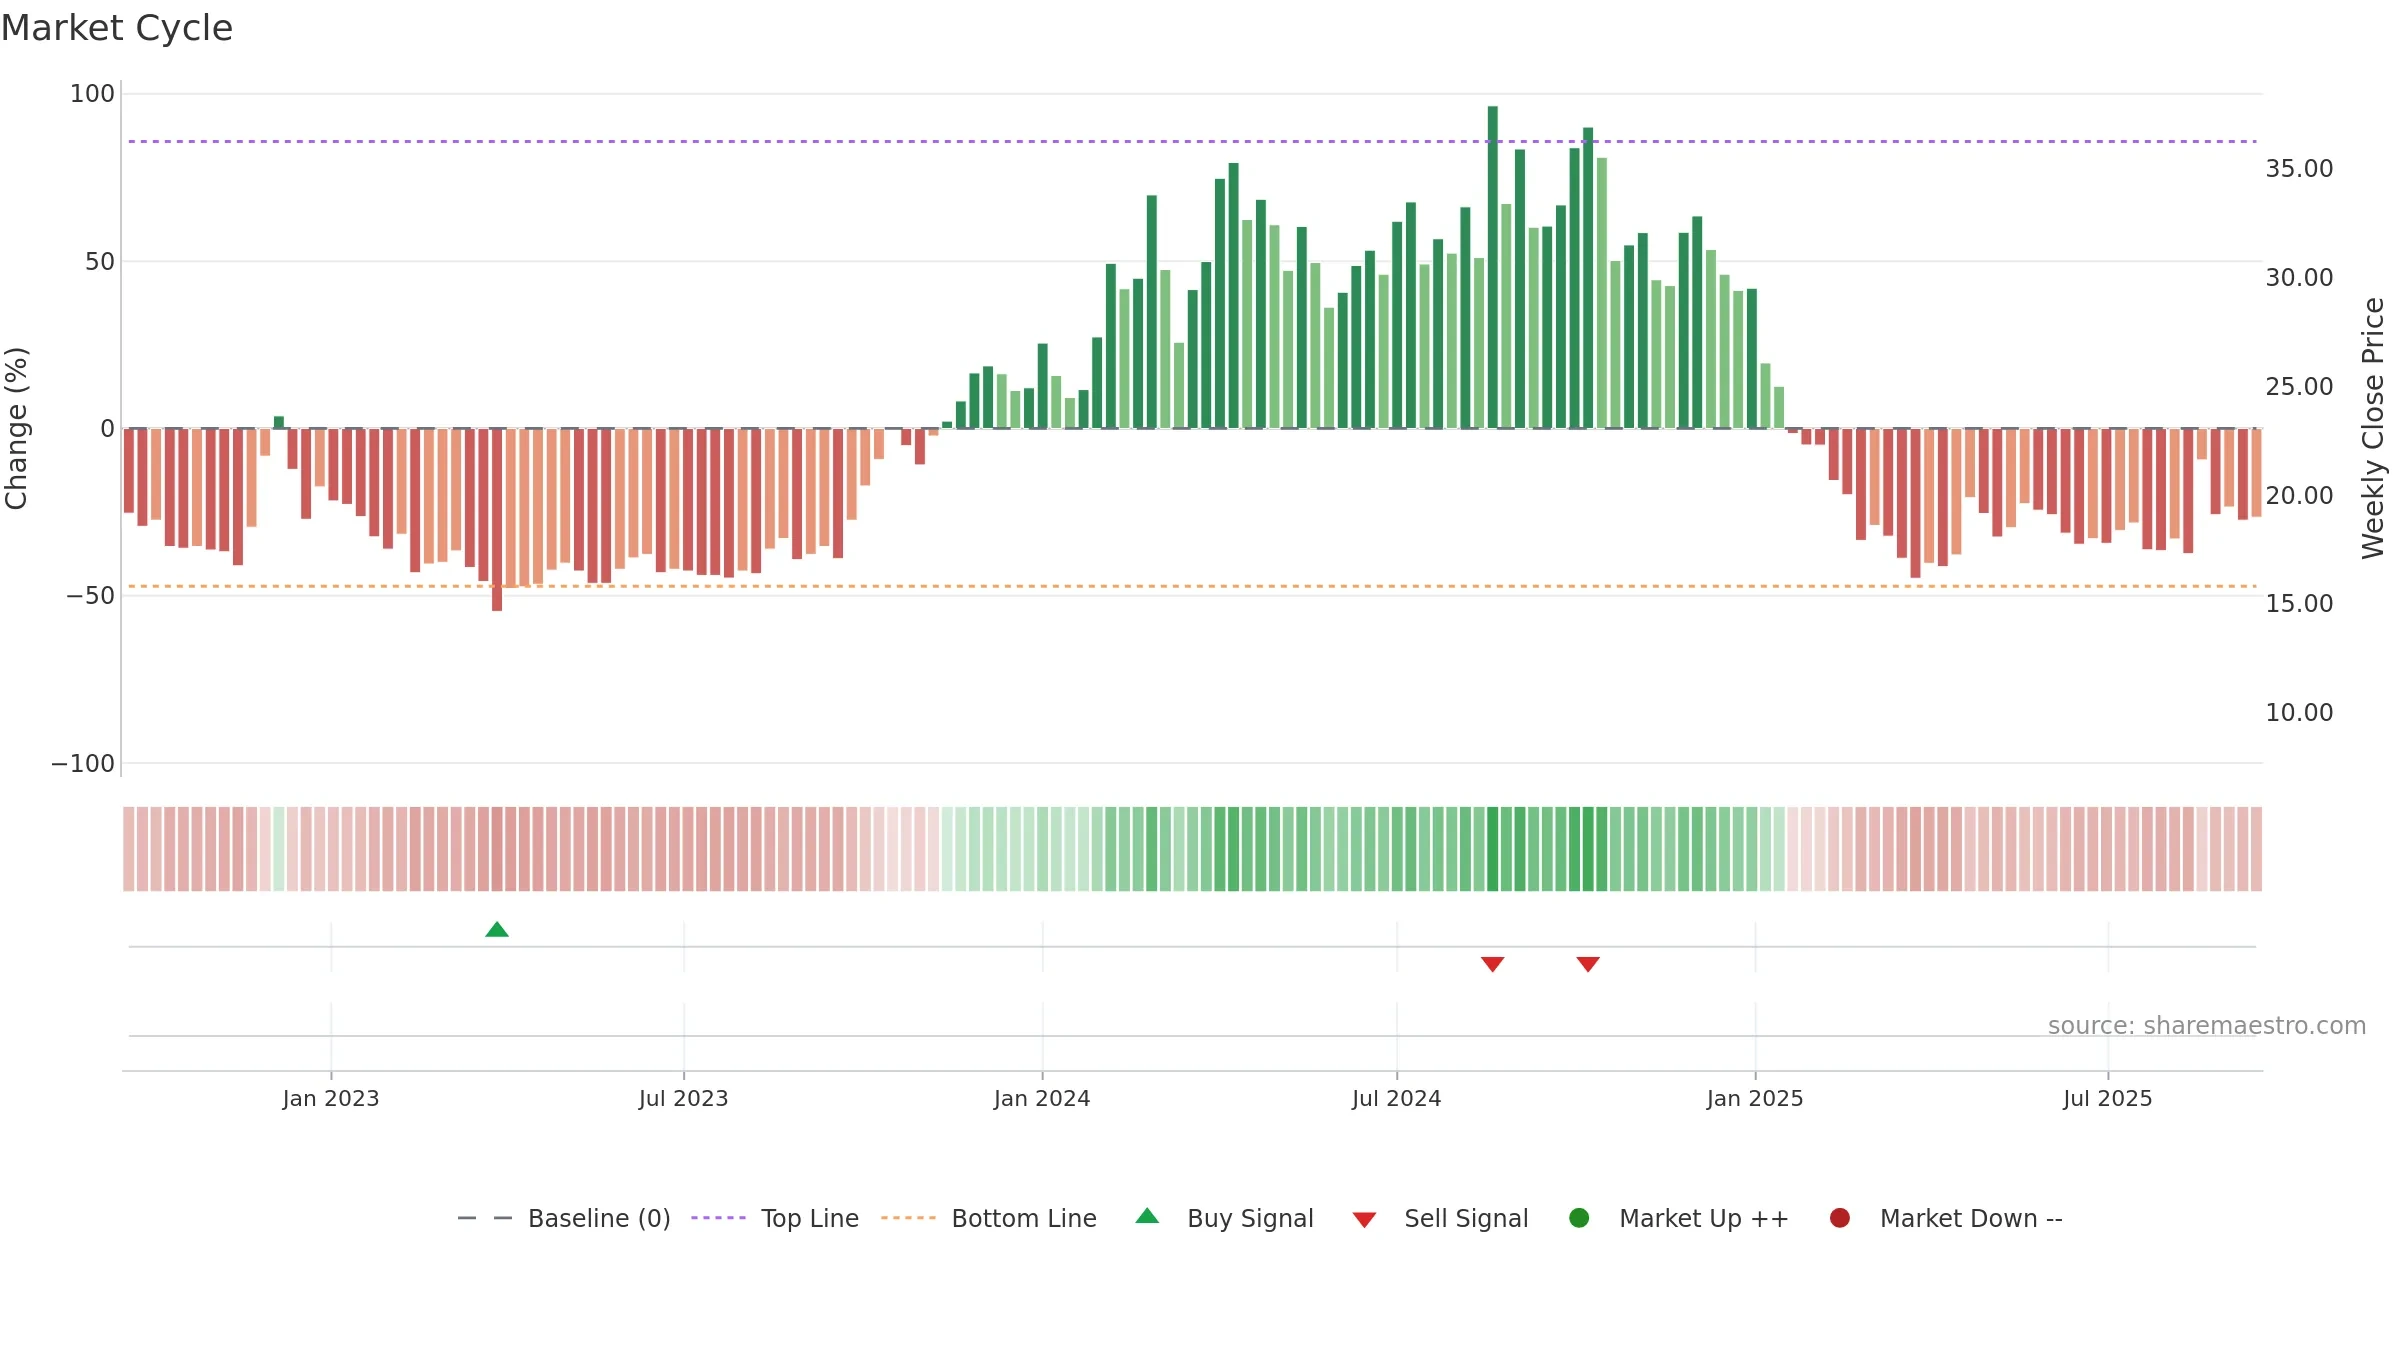Image resolution: width=2400 pixels, height=1350 pixels.
Task: Toggle the Bottom Line legend entry
Action: coord(989,1218)
